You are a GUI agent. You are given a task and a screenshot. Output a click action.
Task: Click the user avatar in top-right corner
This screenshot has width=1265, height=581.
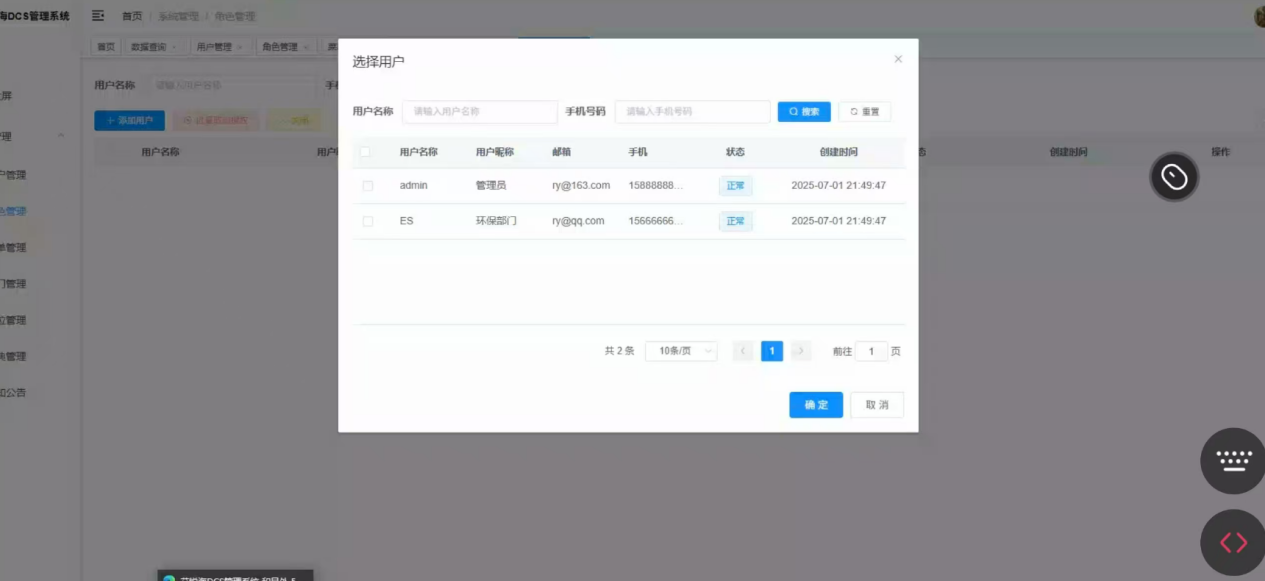(1259, 16)
